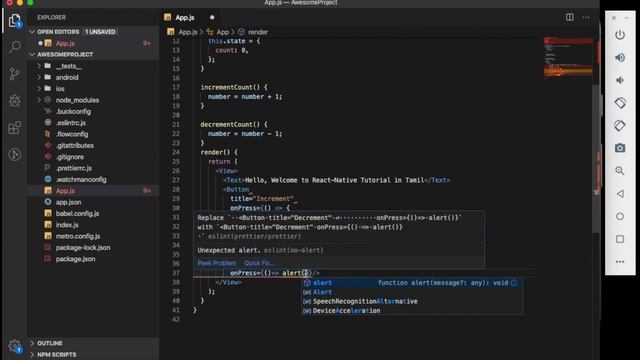Take an emulator screenshot with camera icon
The width and height of the screenshot is (640, 360).
620,148
